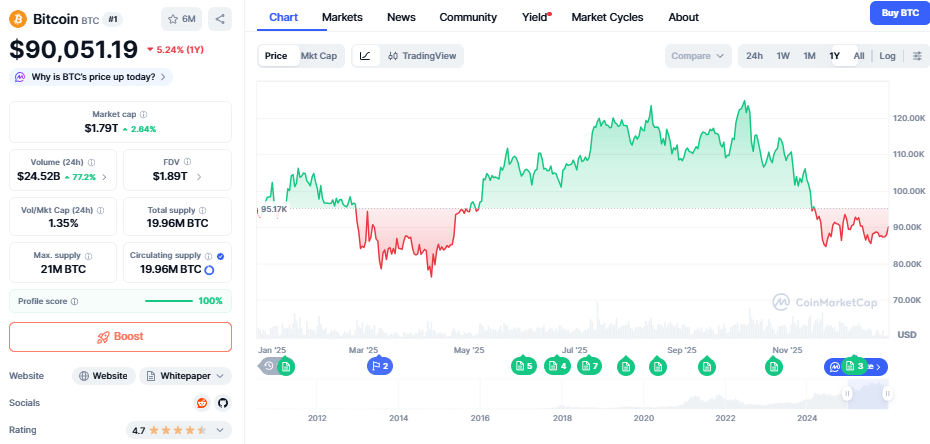Click the share icon button

tap(220, 18)
